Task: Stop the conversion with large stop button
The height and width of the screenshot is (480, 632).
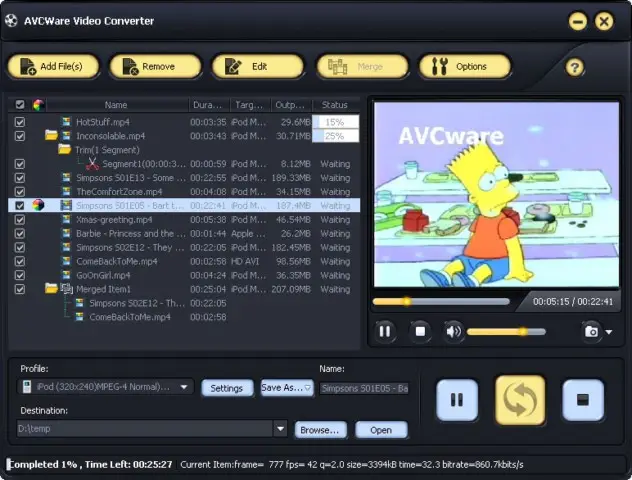Action: [583, 400]
